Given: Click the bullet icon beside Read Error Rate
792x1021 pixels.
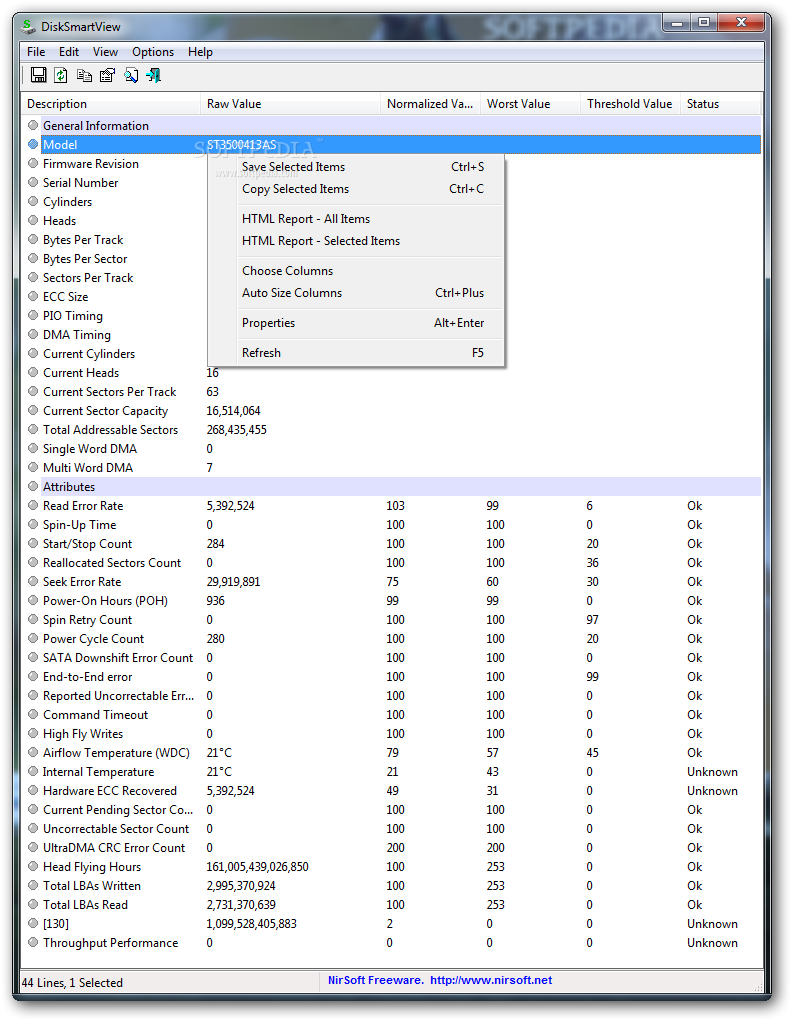Looking at the screenshot, I should (x=33, y=505).
